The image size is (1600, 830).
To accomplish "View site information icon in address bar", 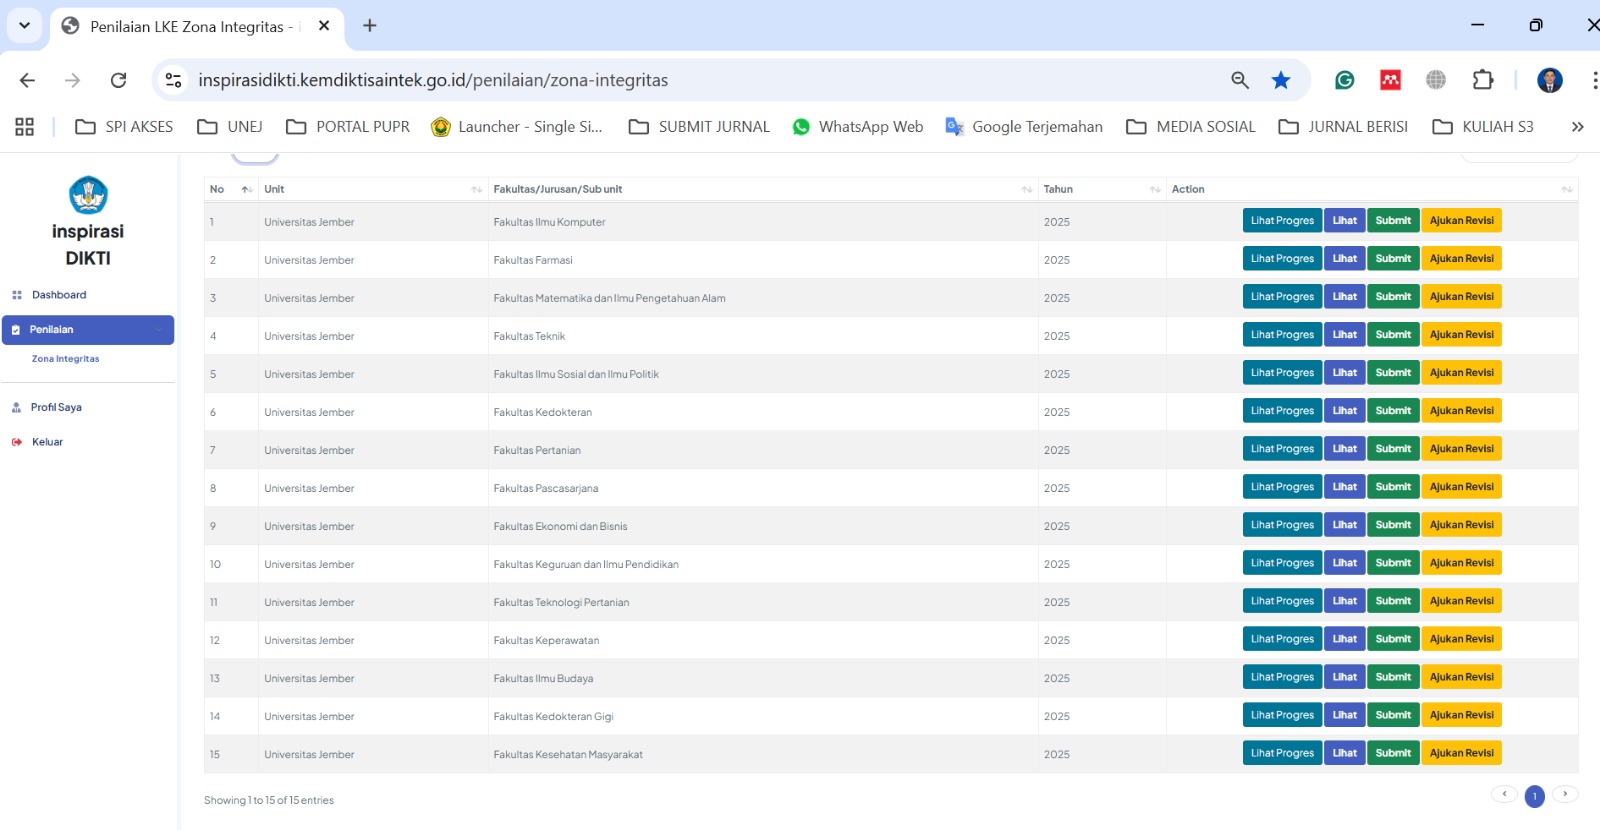I will point(174,80).
